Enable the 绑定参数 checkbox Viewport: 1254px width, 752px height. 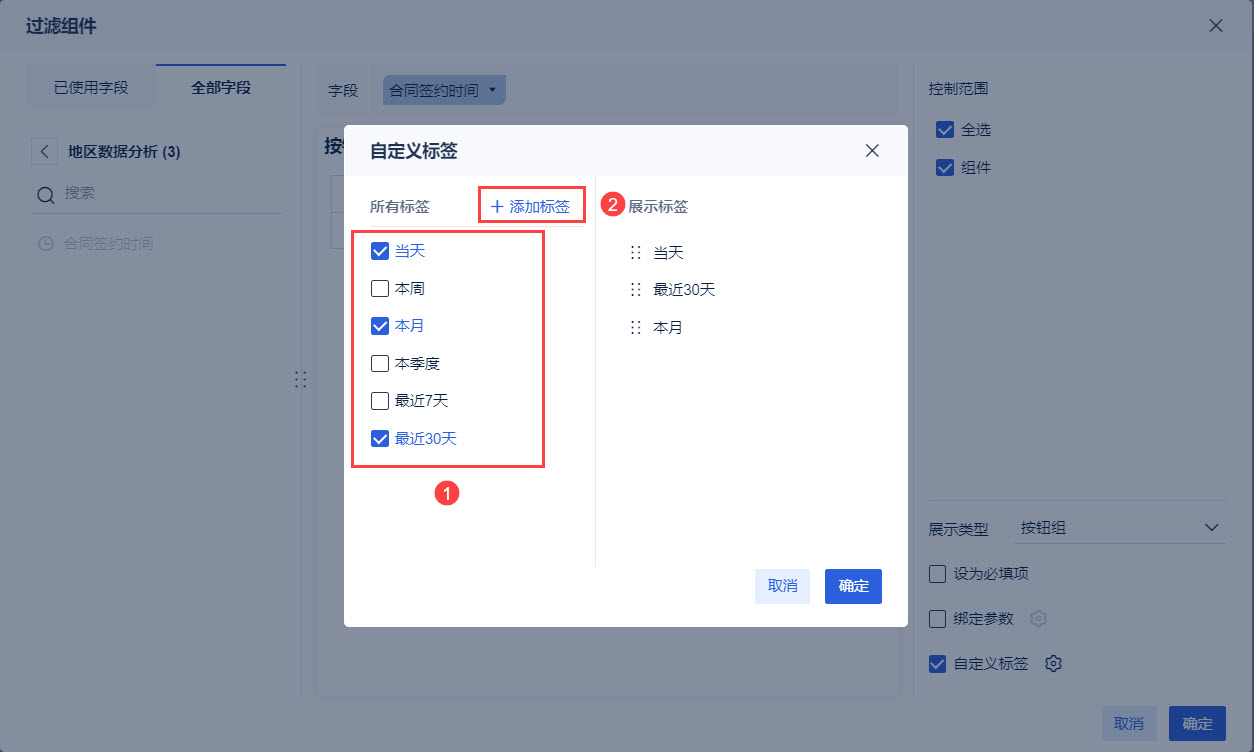point(938,619)
